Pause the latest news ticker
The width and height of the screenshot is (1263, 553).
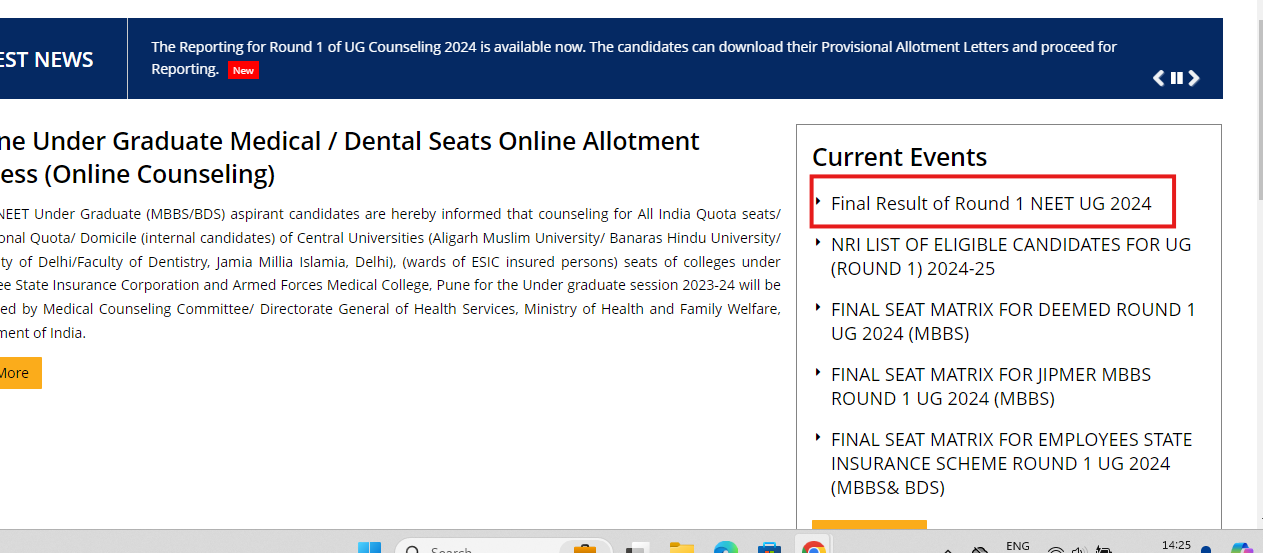click(x=1177, y=78)
